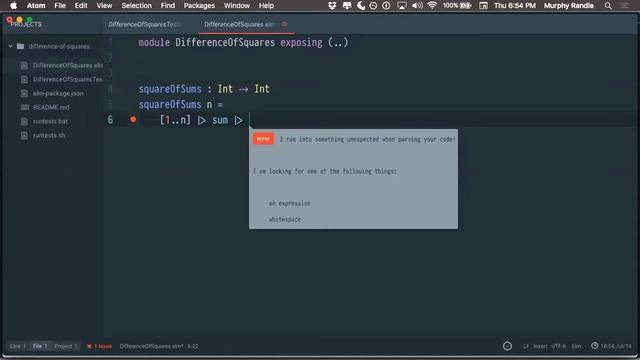
Task: Change LF line ending in status bar
Action: [x=526, y=346]
